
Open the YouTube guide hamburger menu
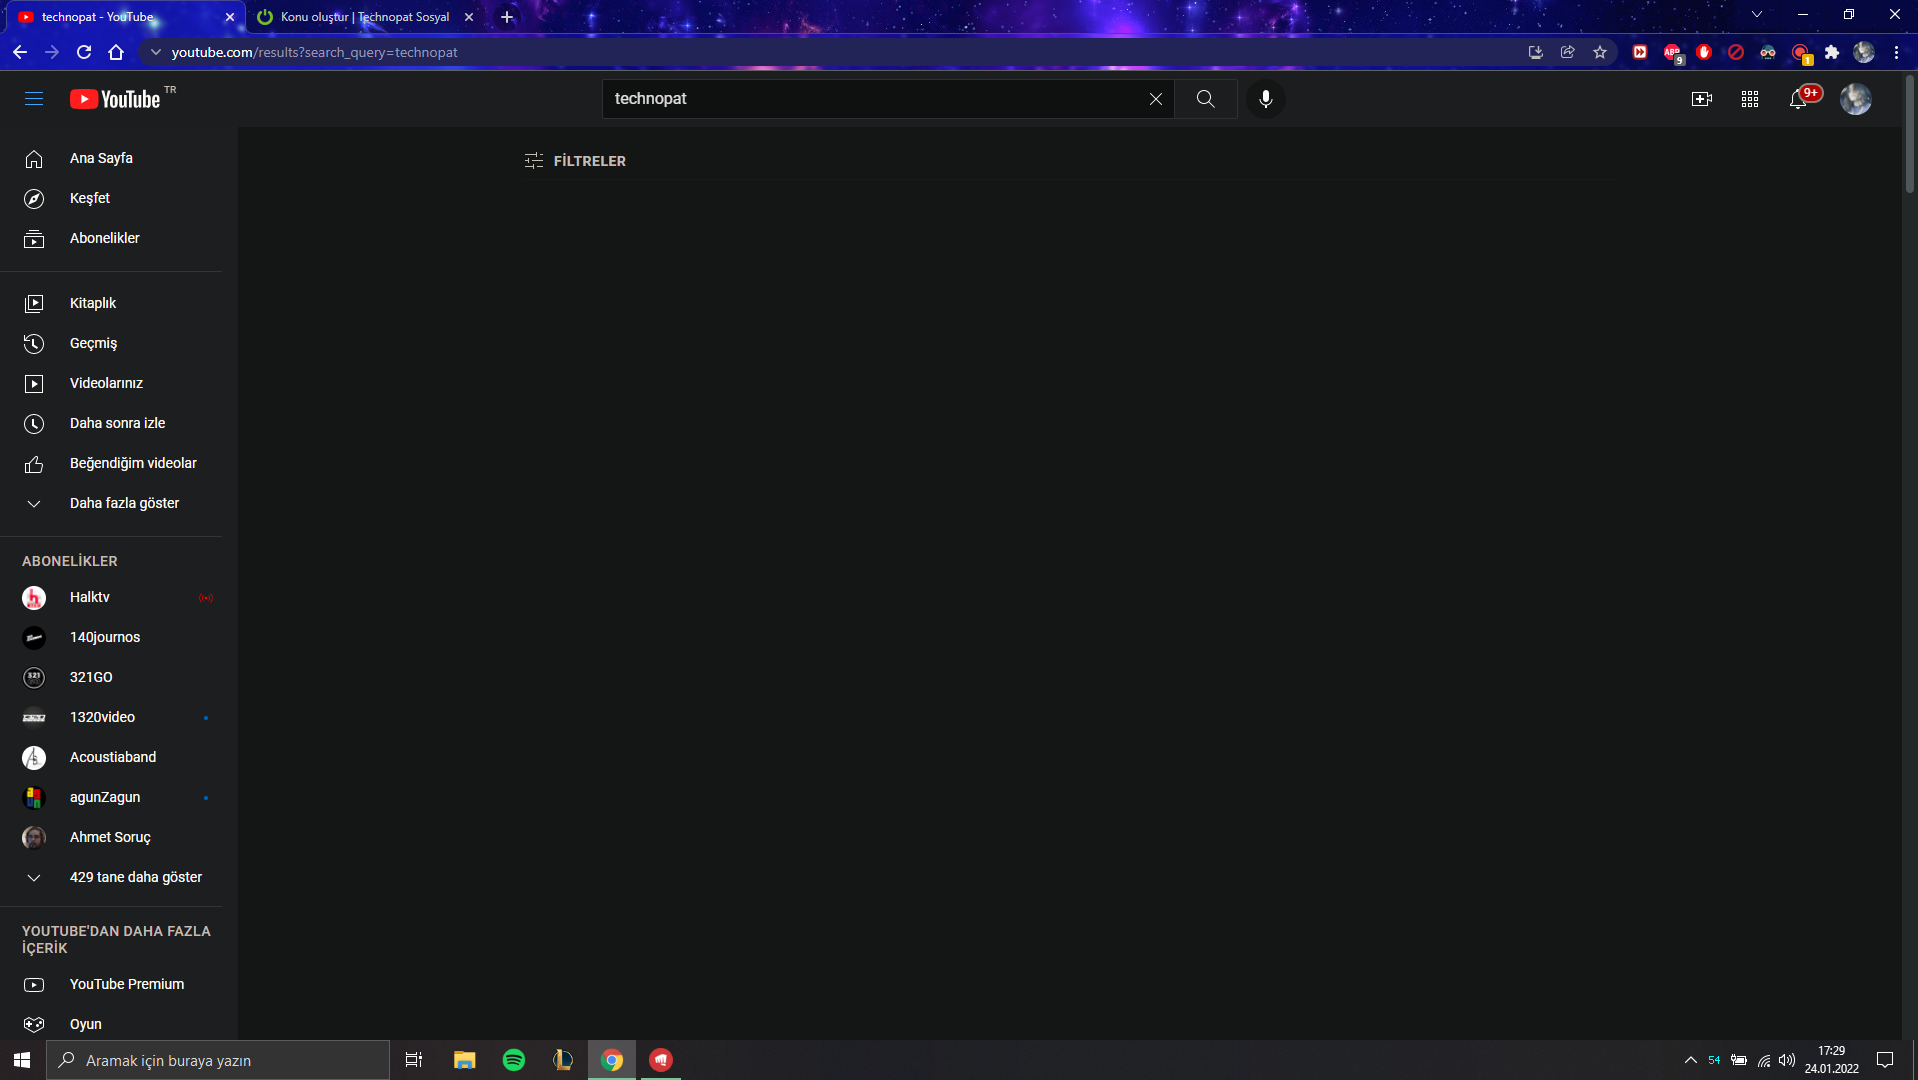point(34,99)
